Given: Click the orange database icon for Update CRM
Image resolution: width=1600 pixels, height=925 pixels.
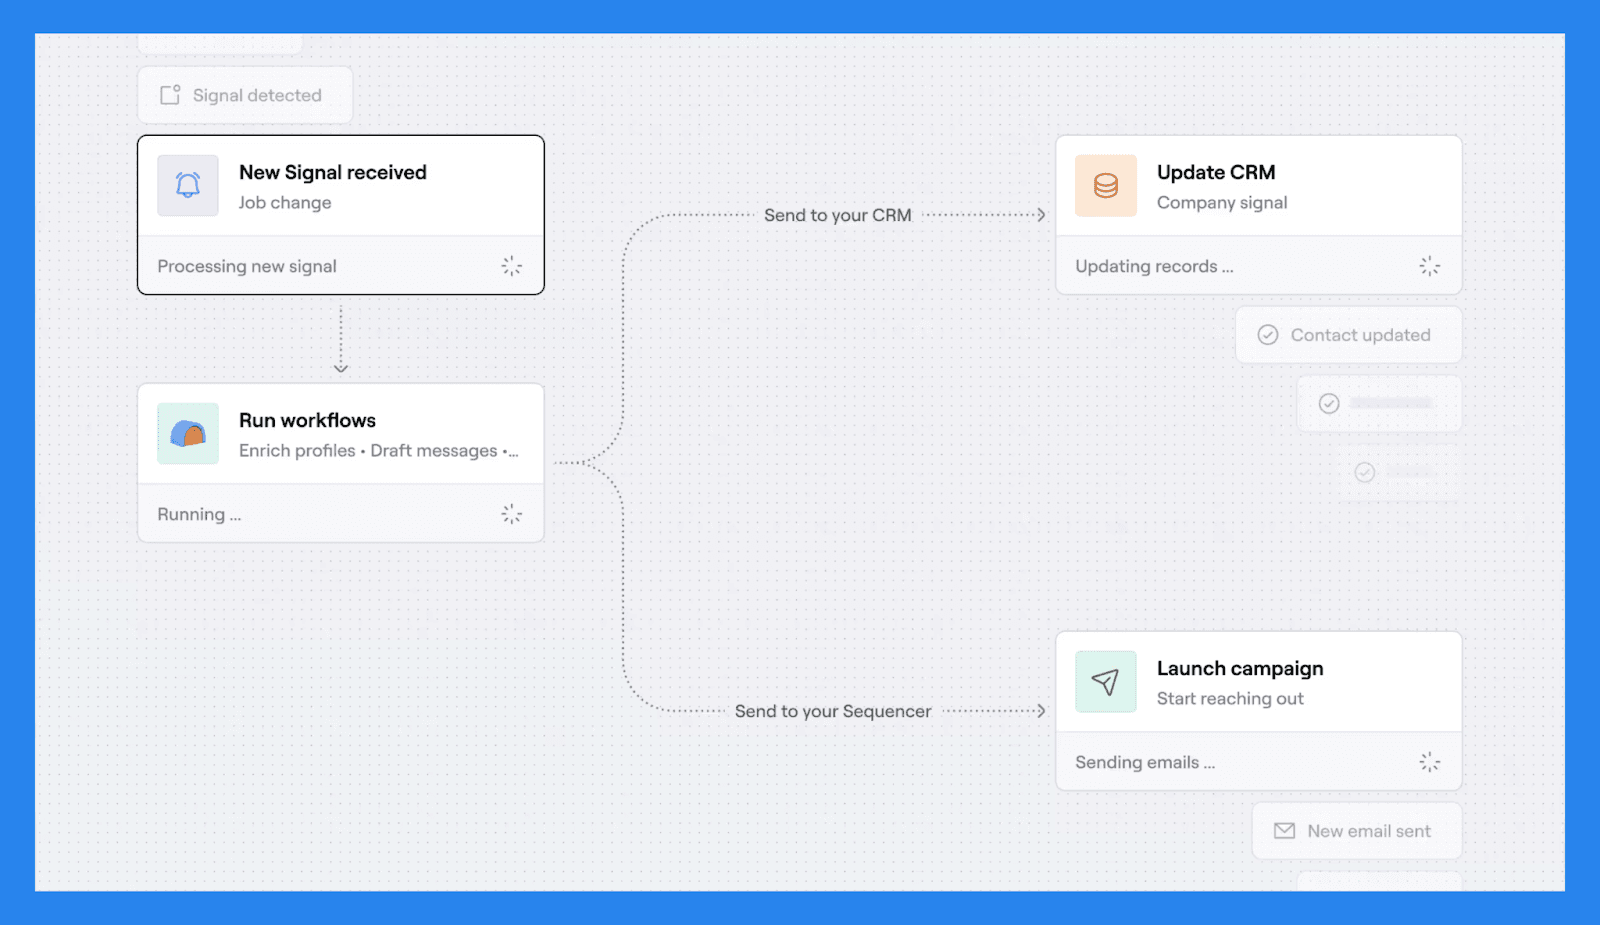Looking at the screenshot, I should (x=1106, y=186).
